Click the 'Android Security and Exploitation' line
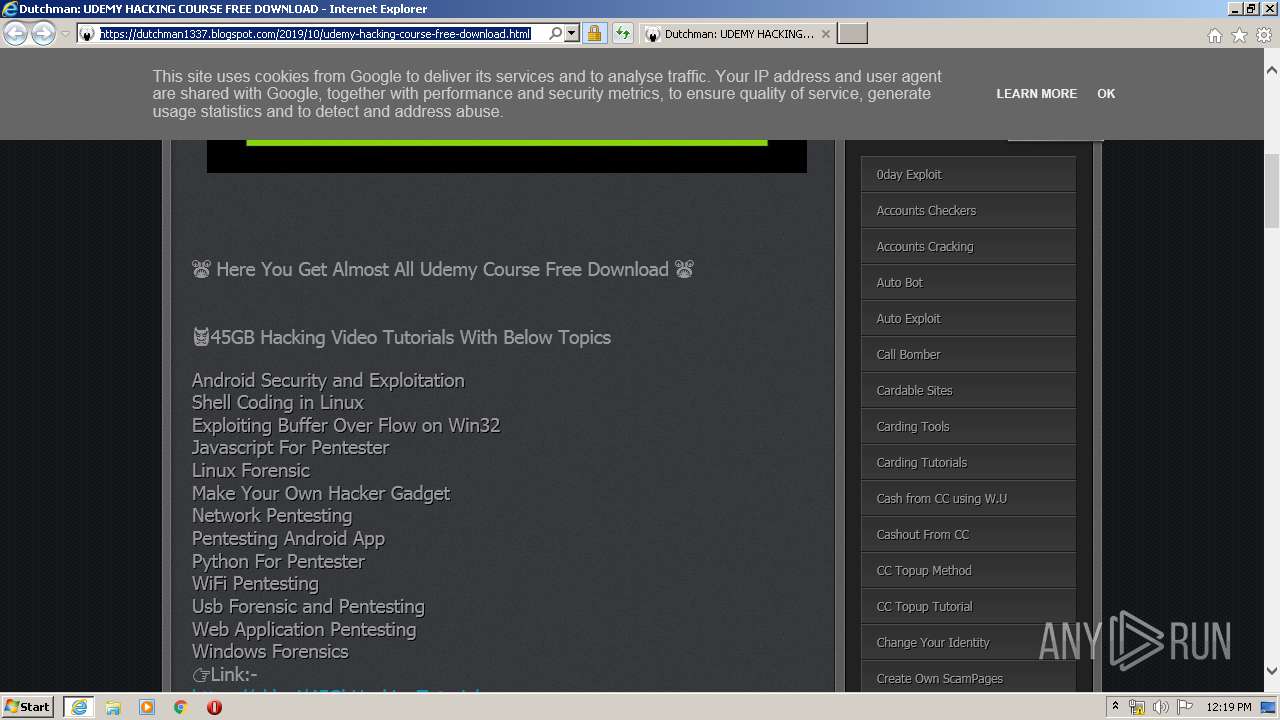The width and height of the screenshot is (1280, 720). pyautogui.click(x=328, y=380)
